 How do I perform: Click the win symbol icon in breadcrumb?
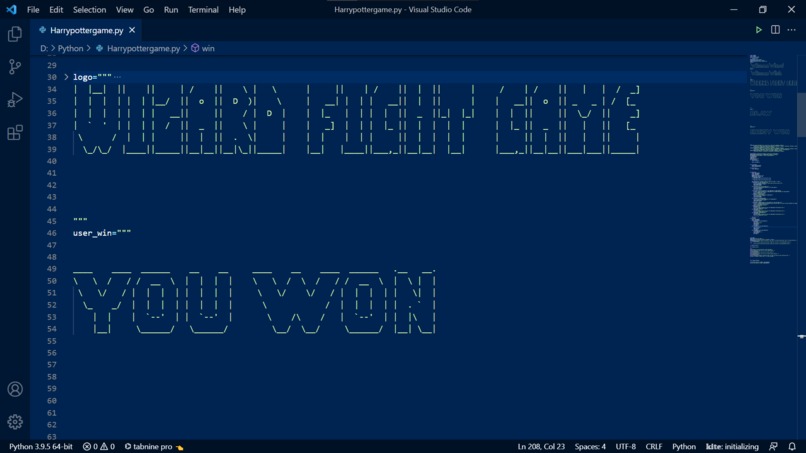click(195, 48)
